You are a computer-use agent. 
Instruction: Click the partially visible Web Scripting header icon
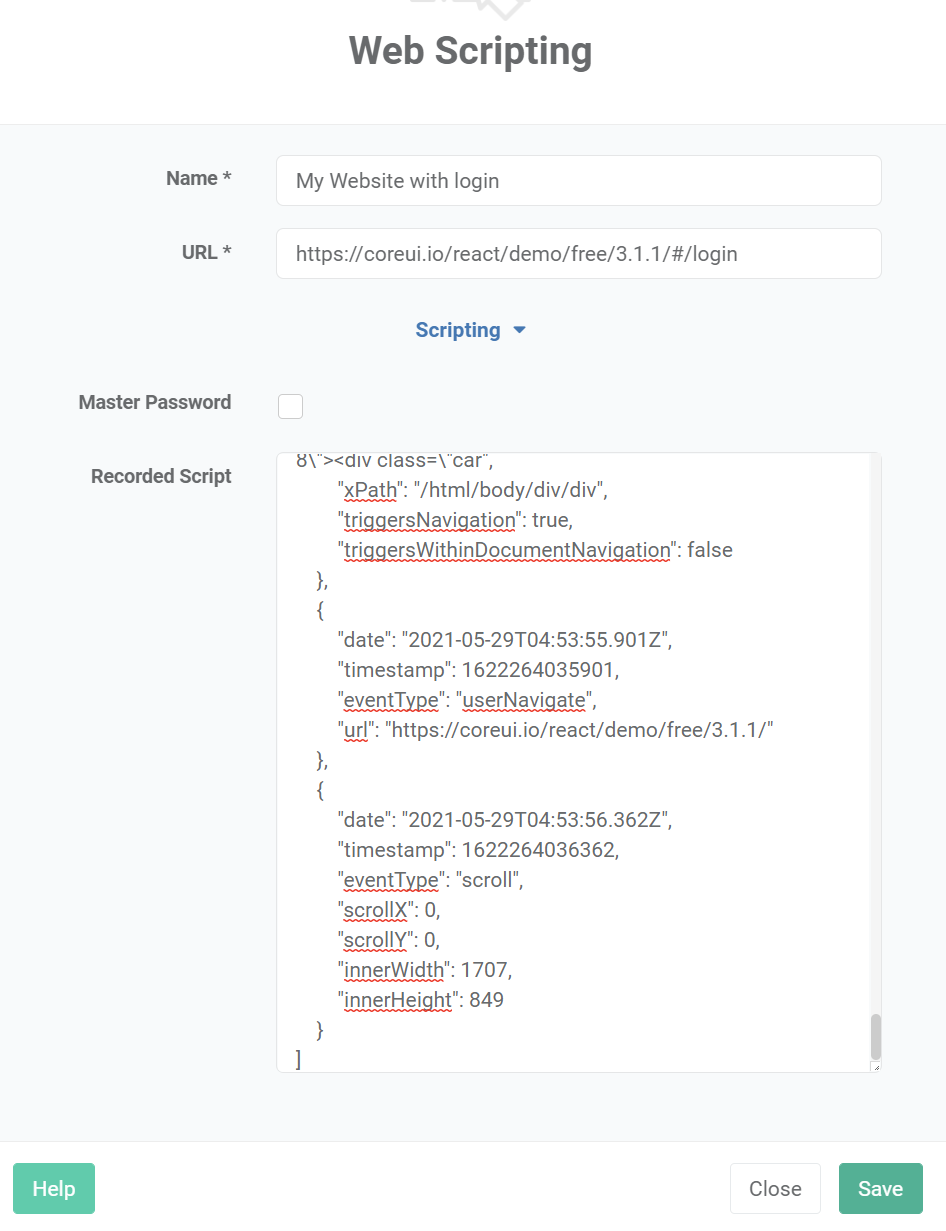point(470,9)
